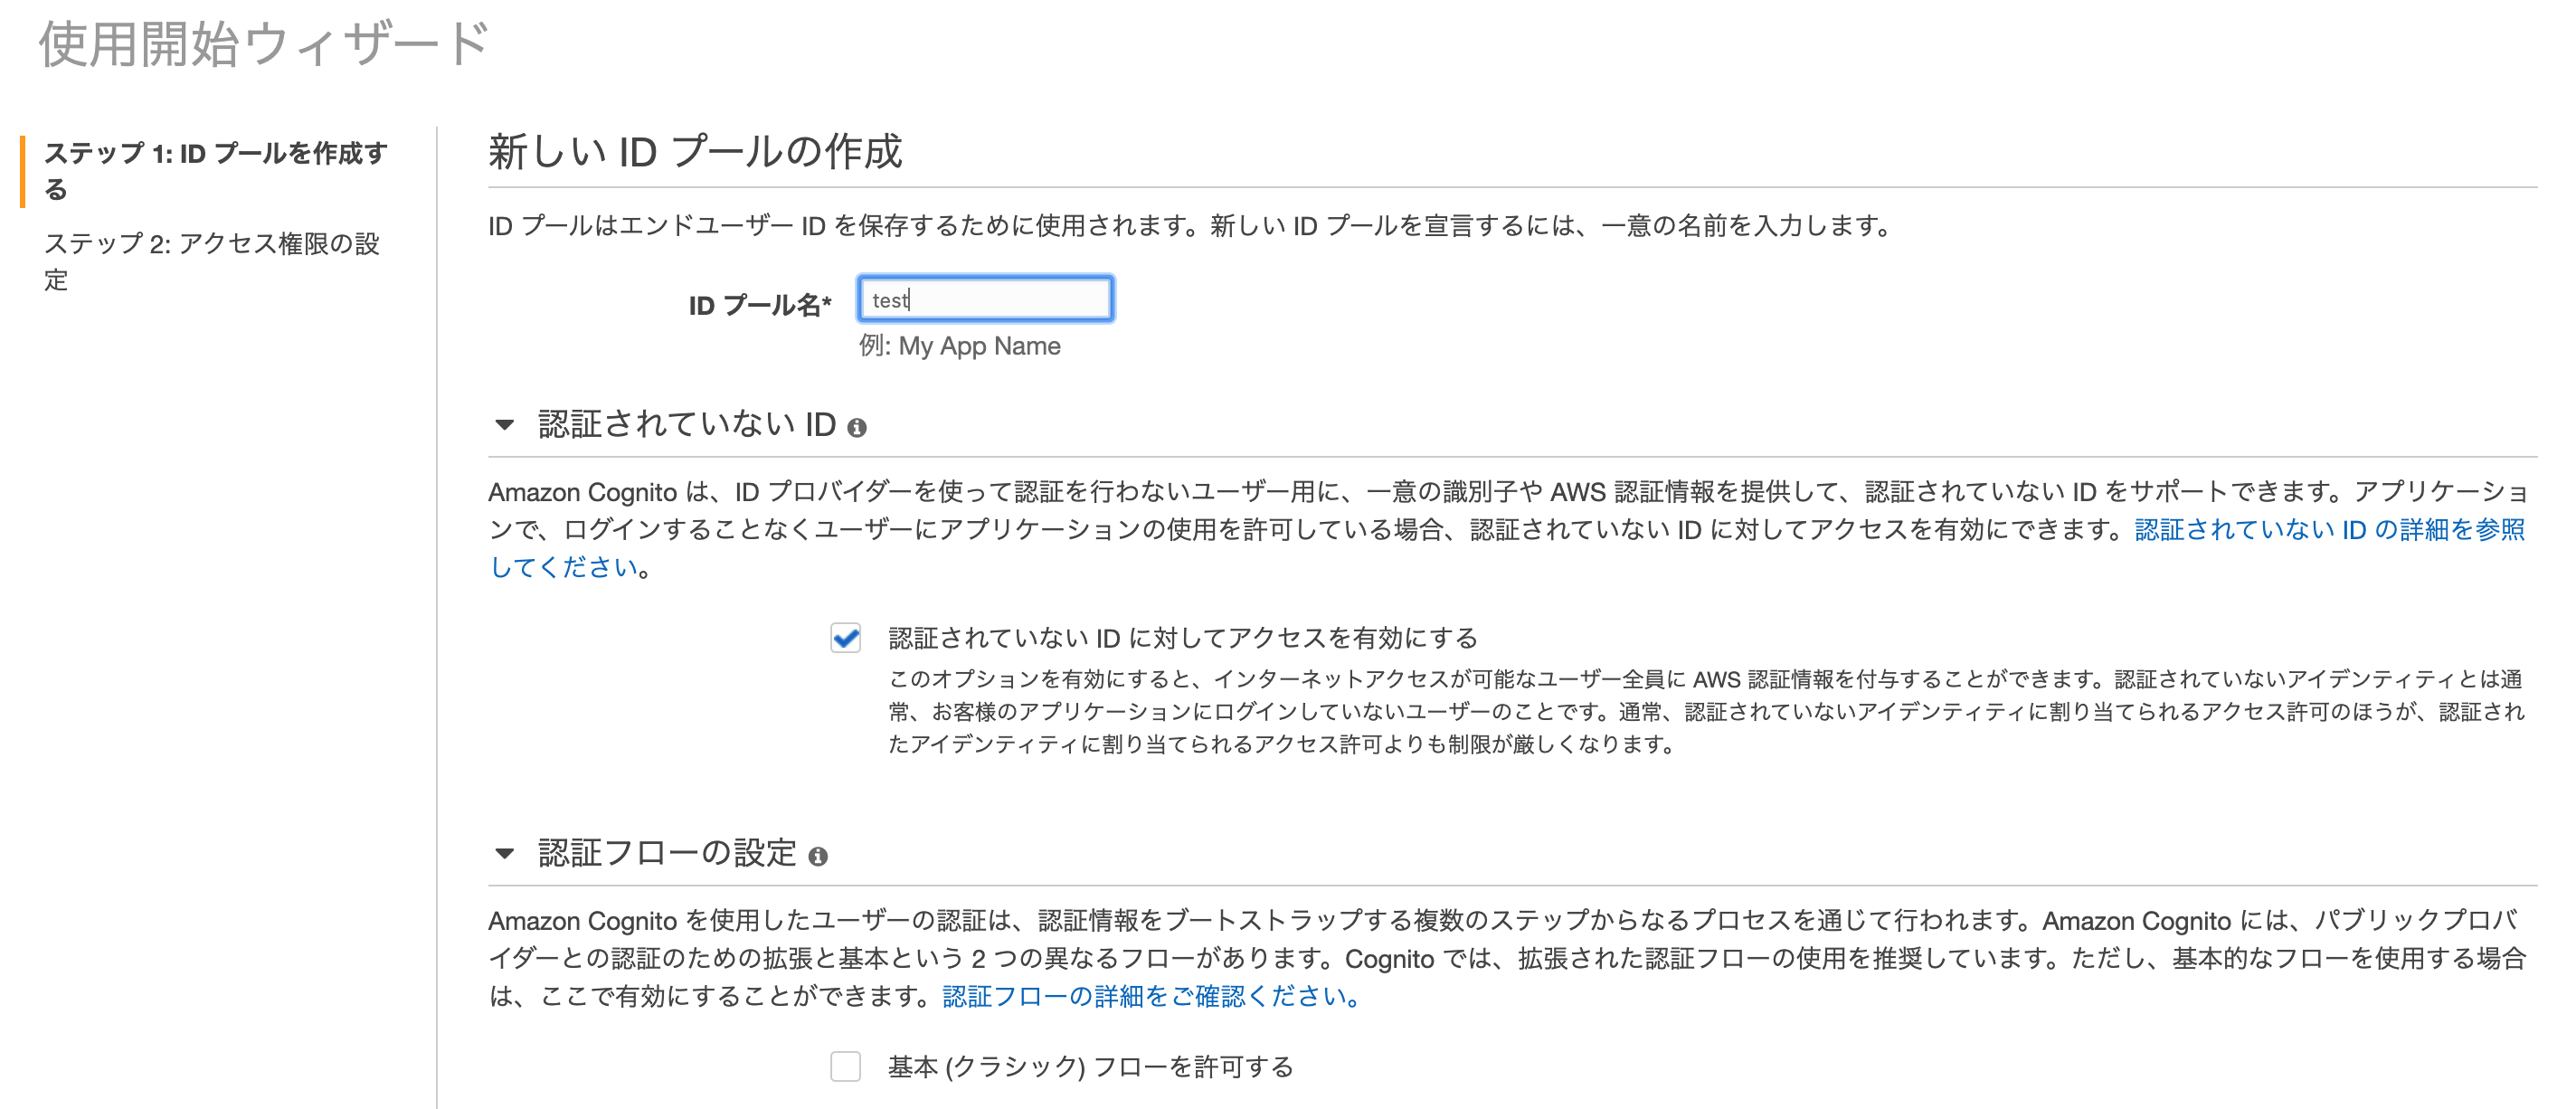Viewport: 2576px width, 1109px height.
Task: Click the 例: My App Name hint text
Action: 960,346
